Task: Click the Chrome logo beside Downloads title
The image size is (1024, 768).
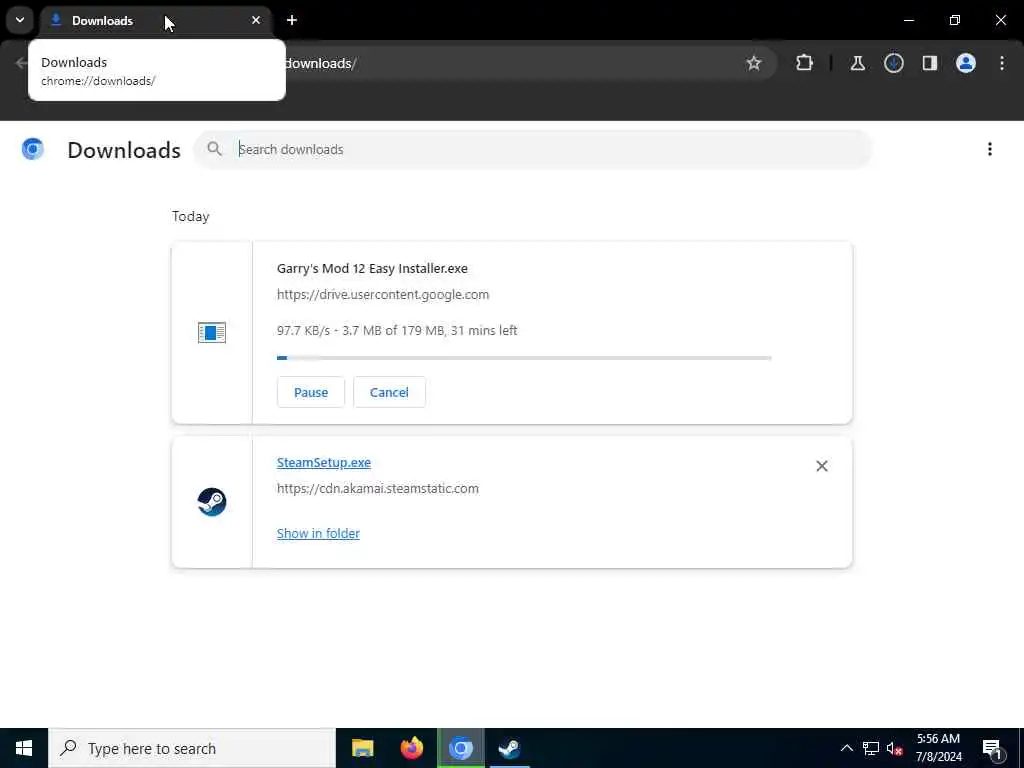Action: click(x=32, y=150)
